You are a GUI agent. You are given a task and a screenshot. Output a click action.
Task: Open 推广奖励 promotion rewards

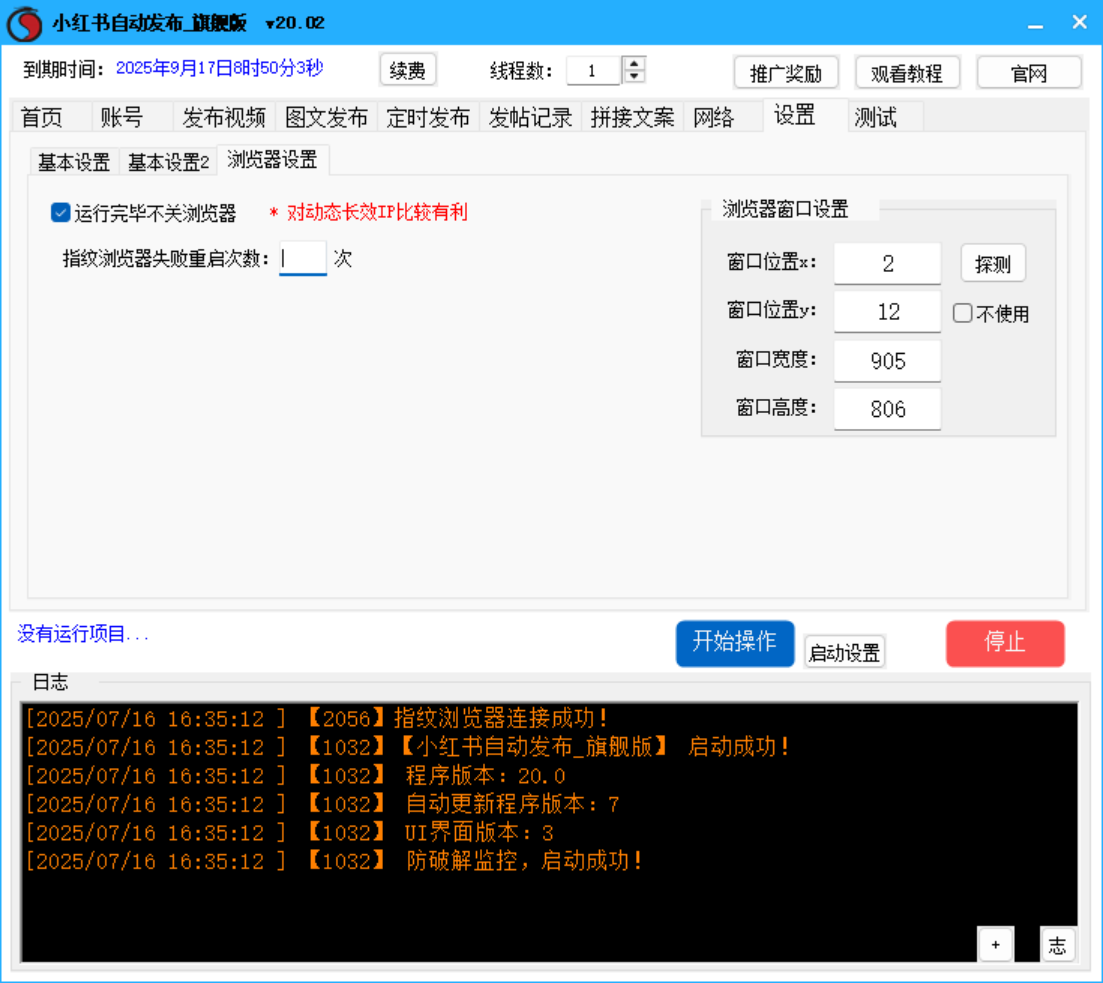coord(786,72)
